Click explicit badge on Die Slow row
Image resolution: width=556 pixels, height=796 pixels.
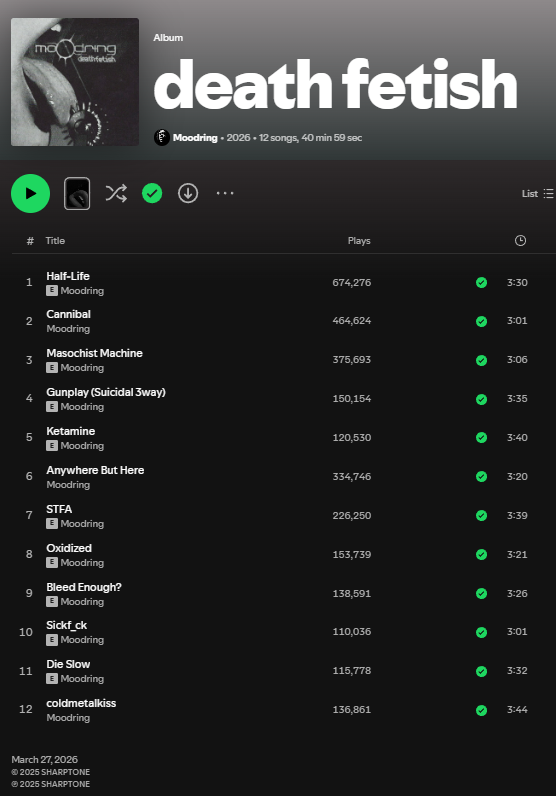pos(52,679)
